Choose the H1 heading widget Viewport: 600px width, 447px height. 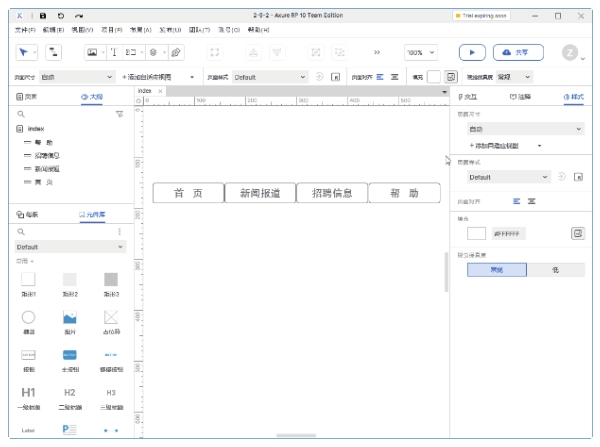(x=28, y=392)
